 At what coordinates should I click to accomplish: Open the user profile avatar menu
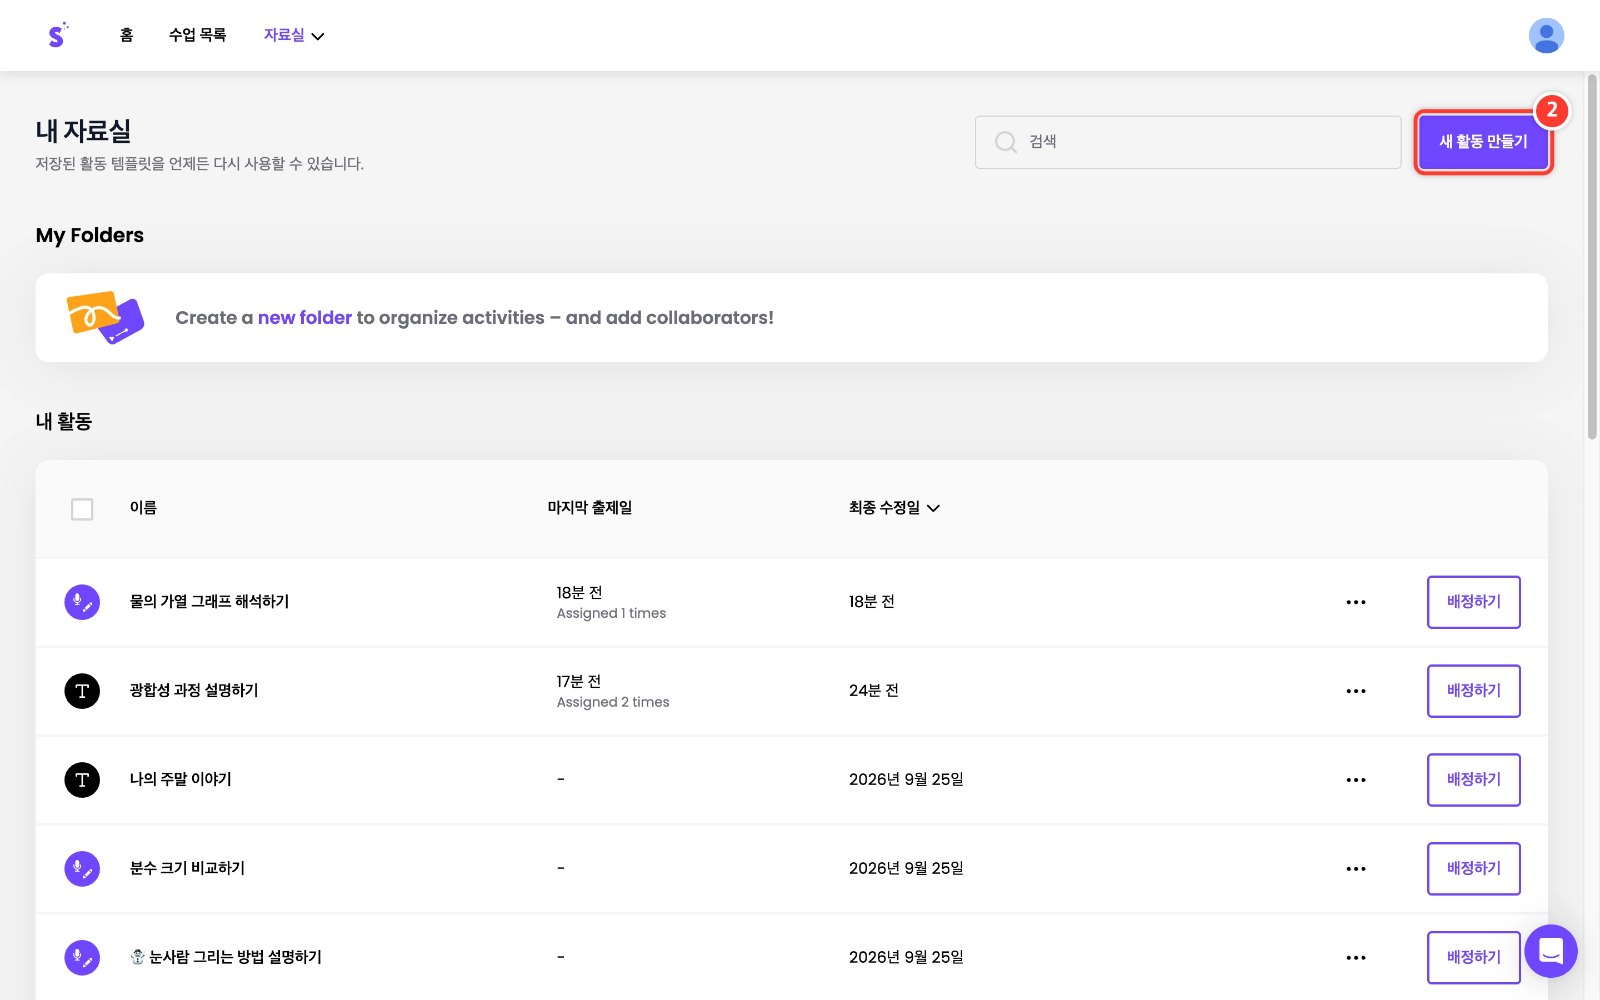[1546, 35]
